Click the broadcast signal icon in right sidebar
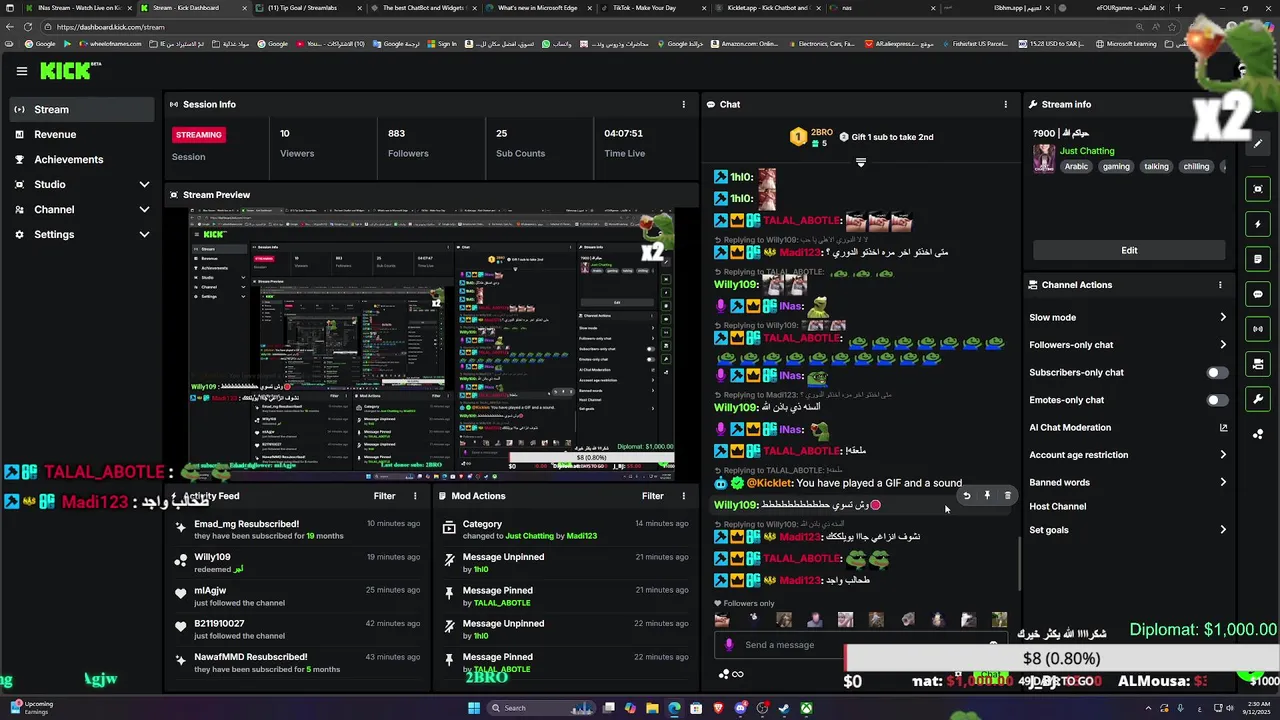 click(x=1258, y=329)
